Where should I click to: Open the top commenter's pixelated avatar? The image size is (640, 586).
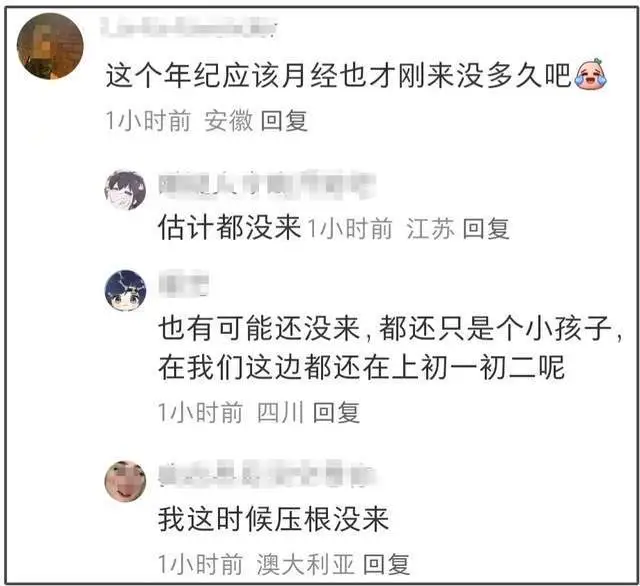click(x=50, y=46)
